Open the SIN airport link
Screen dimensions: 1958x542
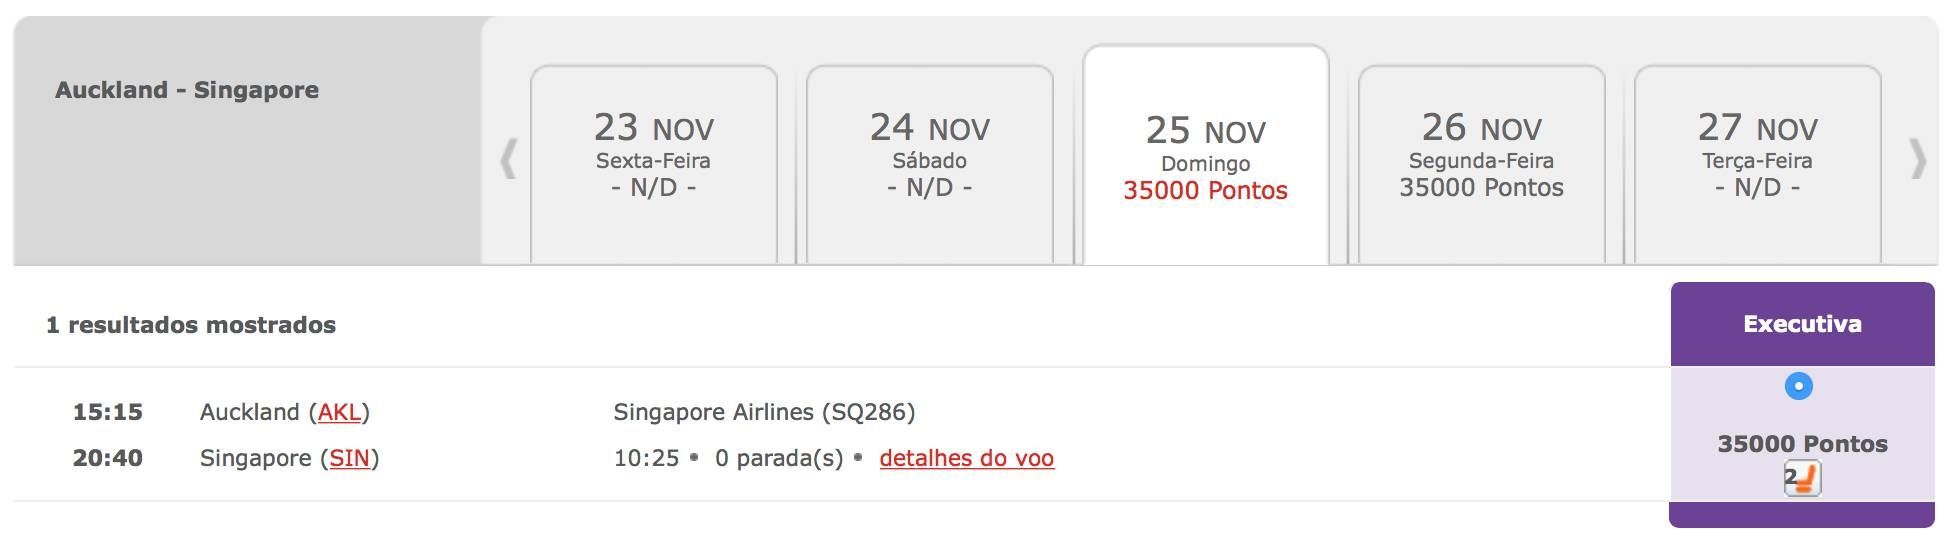[350, 458]
